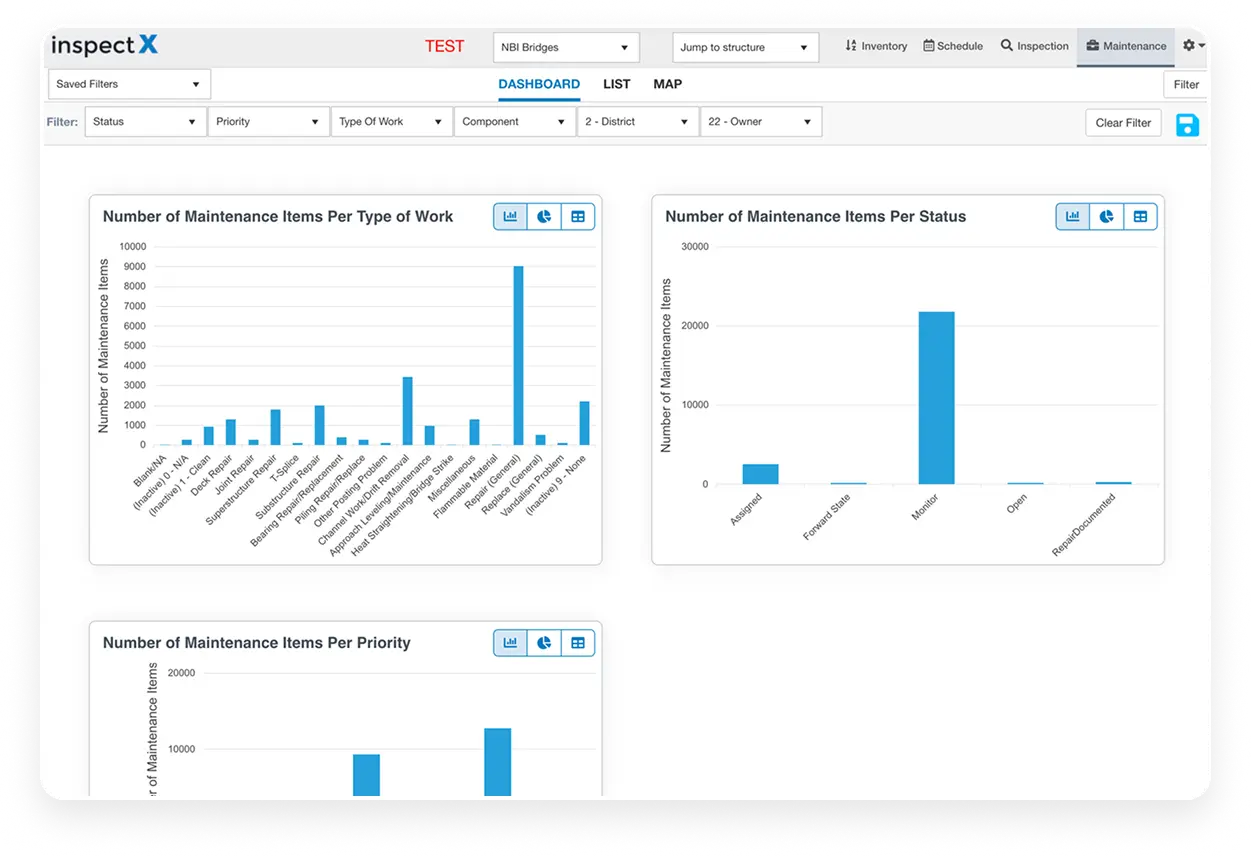This screenshot has width=1251, height=856.
Task: Open the Status filter selector
Action: click(x=145, y=121)
